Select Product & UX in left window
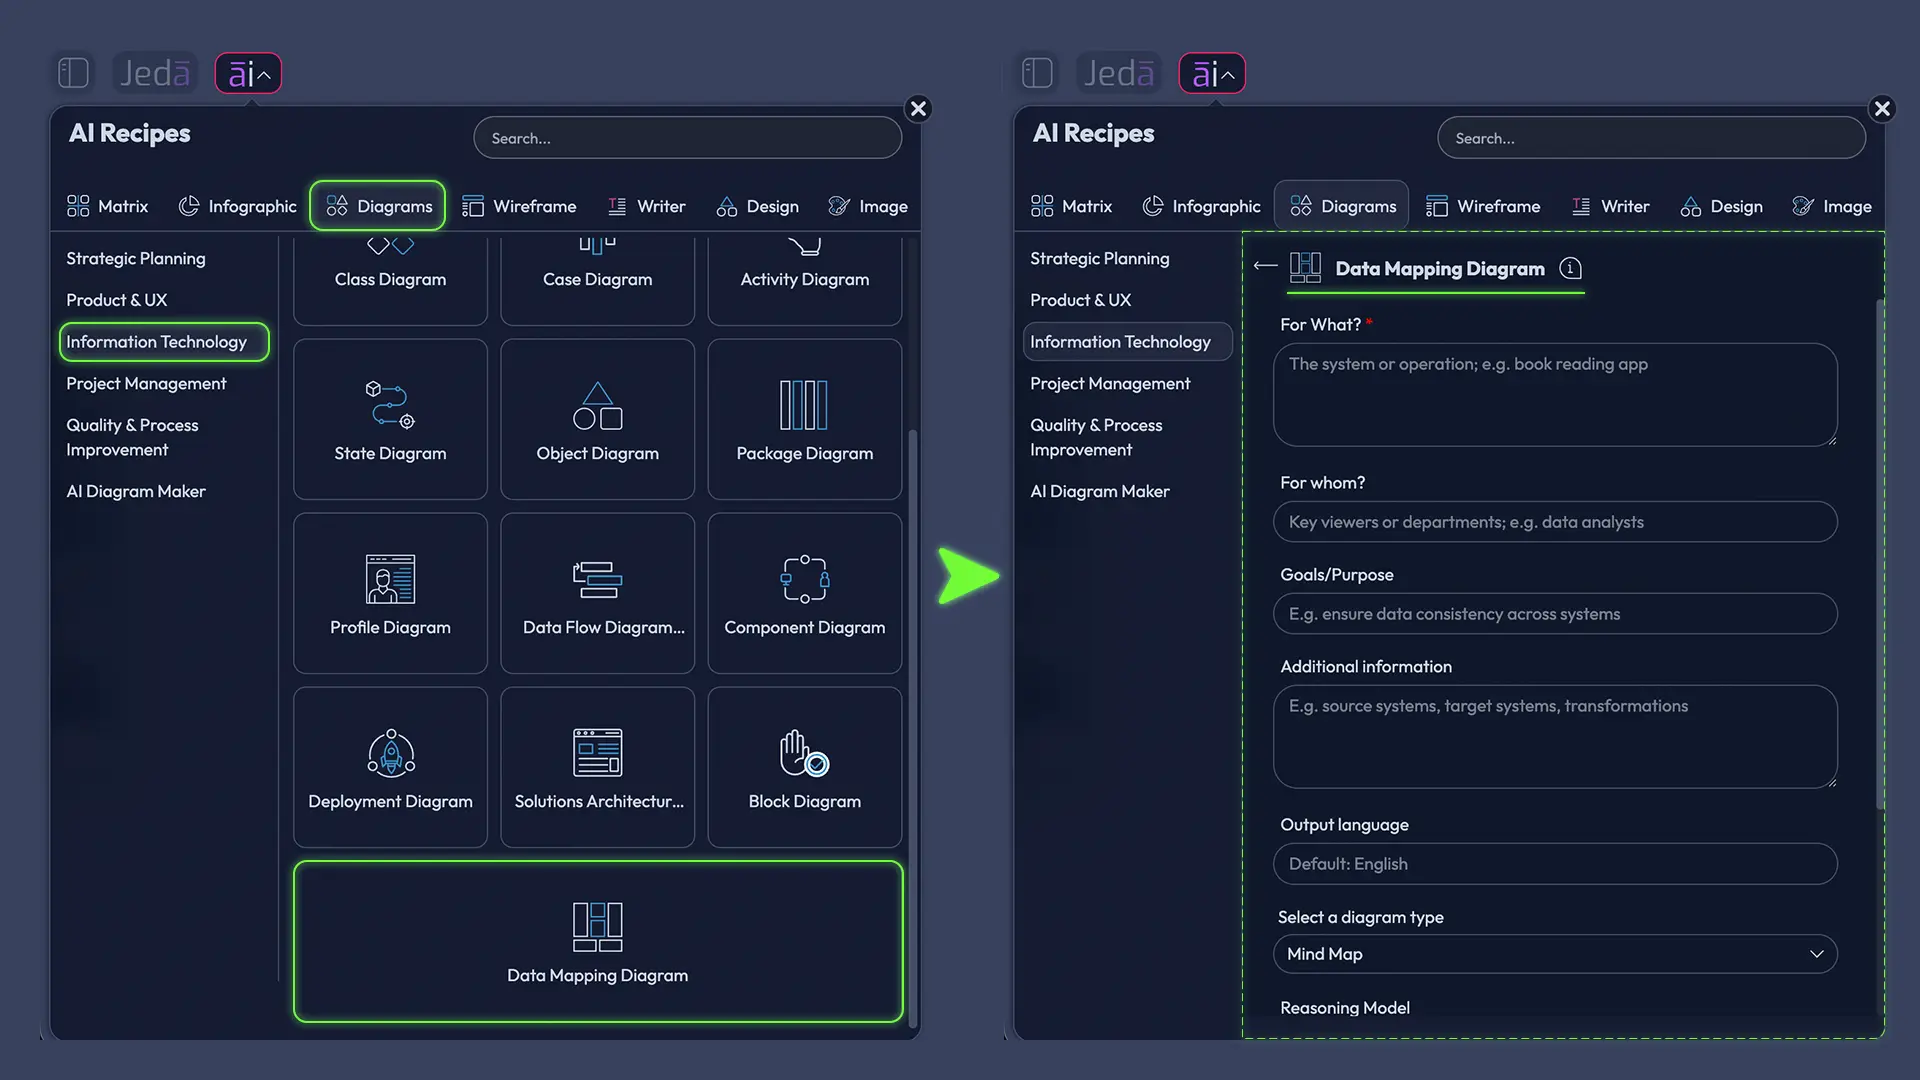 [117, 300]
